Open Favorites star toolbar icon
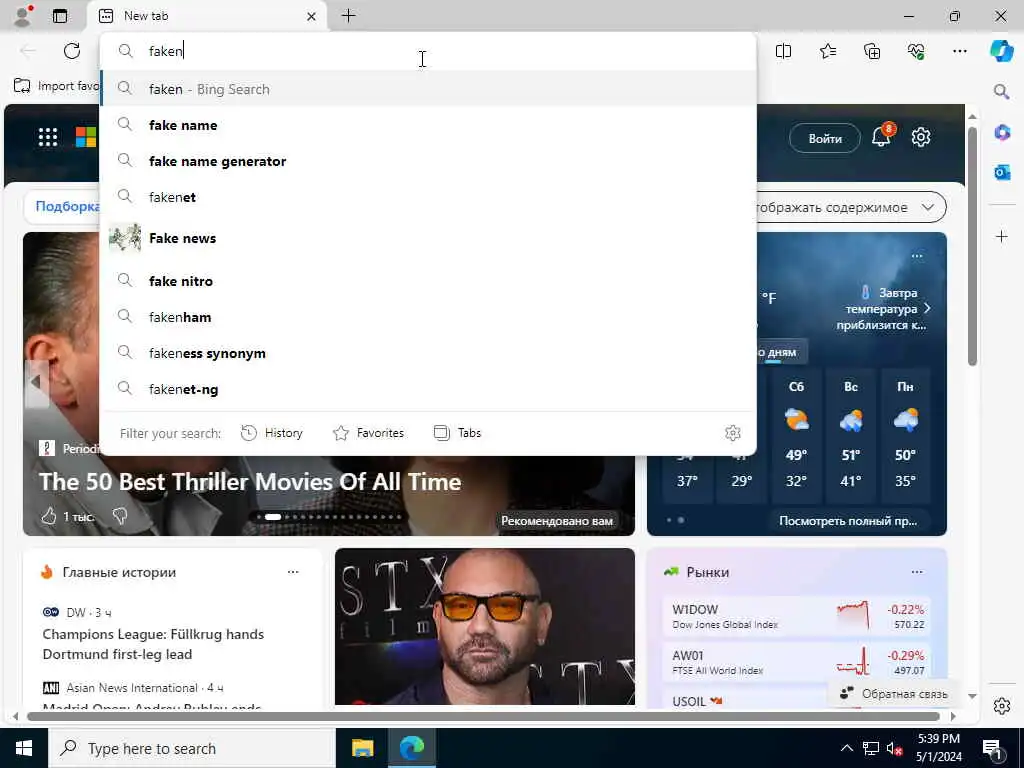 click(x=827, y=51)
